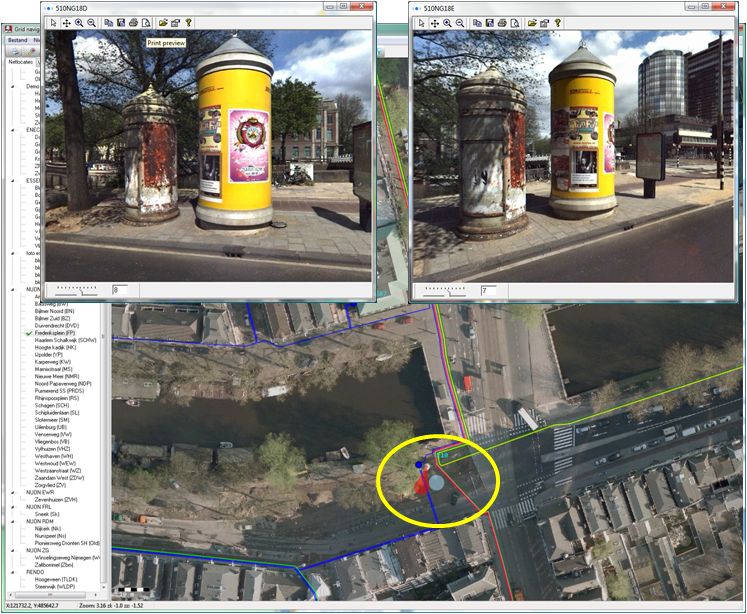Select Hoogeveen (TLDK) in the tree
The image size is (747, 614).
tap(58, 580)
